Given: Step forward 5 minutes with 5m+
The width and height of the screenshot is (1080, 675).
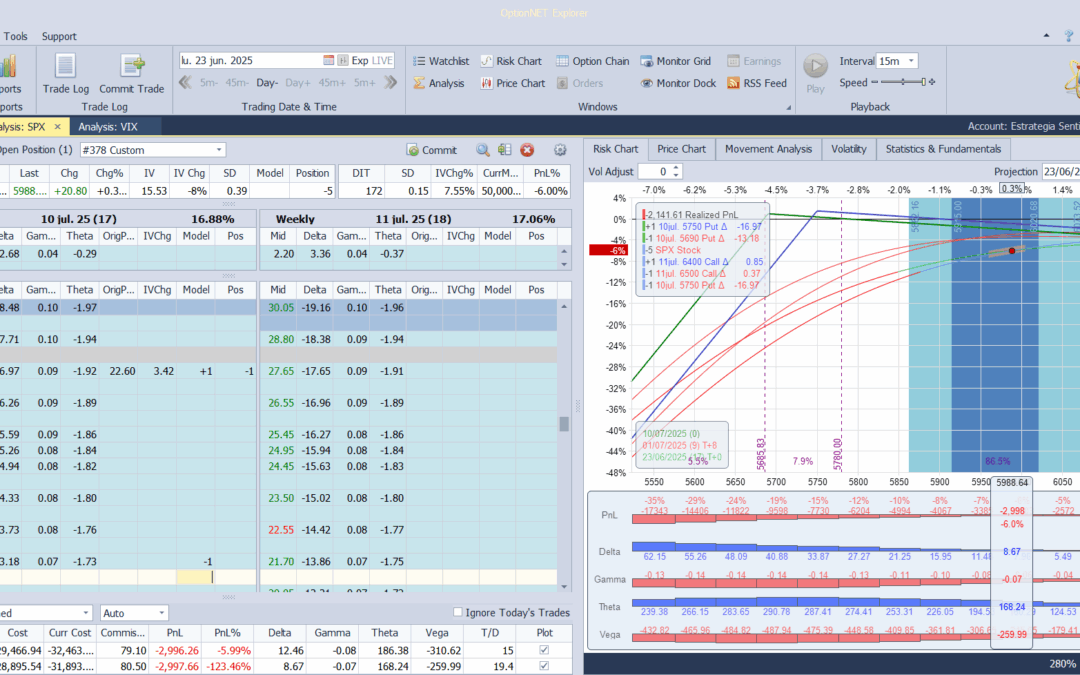Looking at the screenshot, I should point(364,83).
